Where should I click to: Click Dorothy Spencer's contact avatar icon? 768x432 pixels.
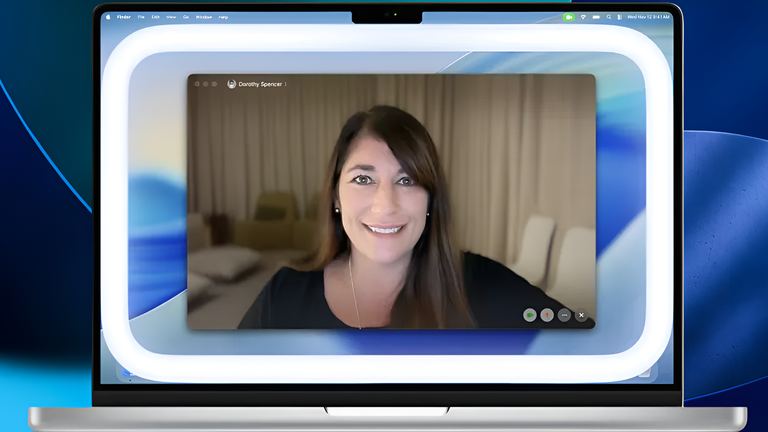(x=232, y=84)
